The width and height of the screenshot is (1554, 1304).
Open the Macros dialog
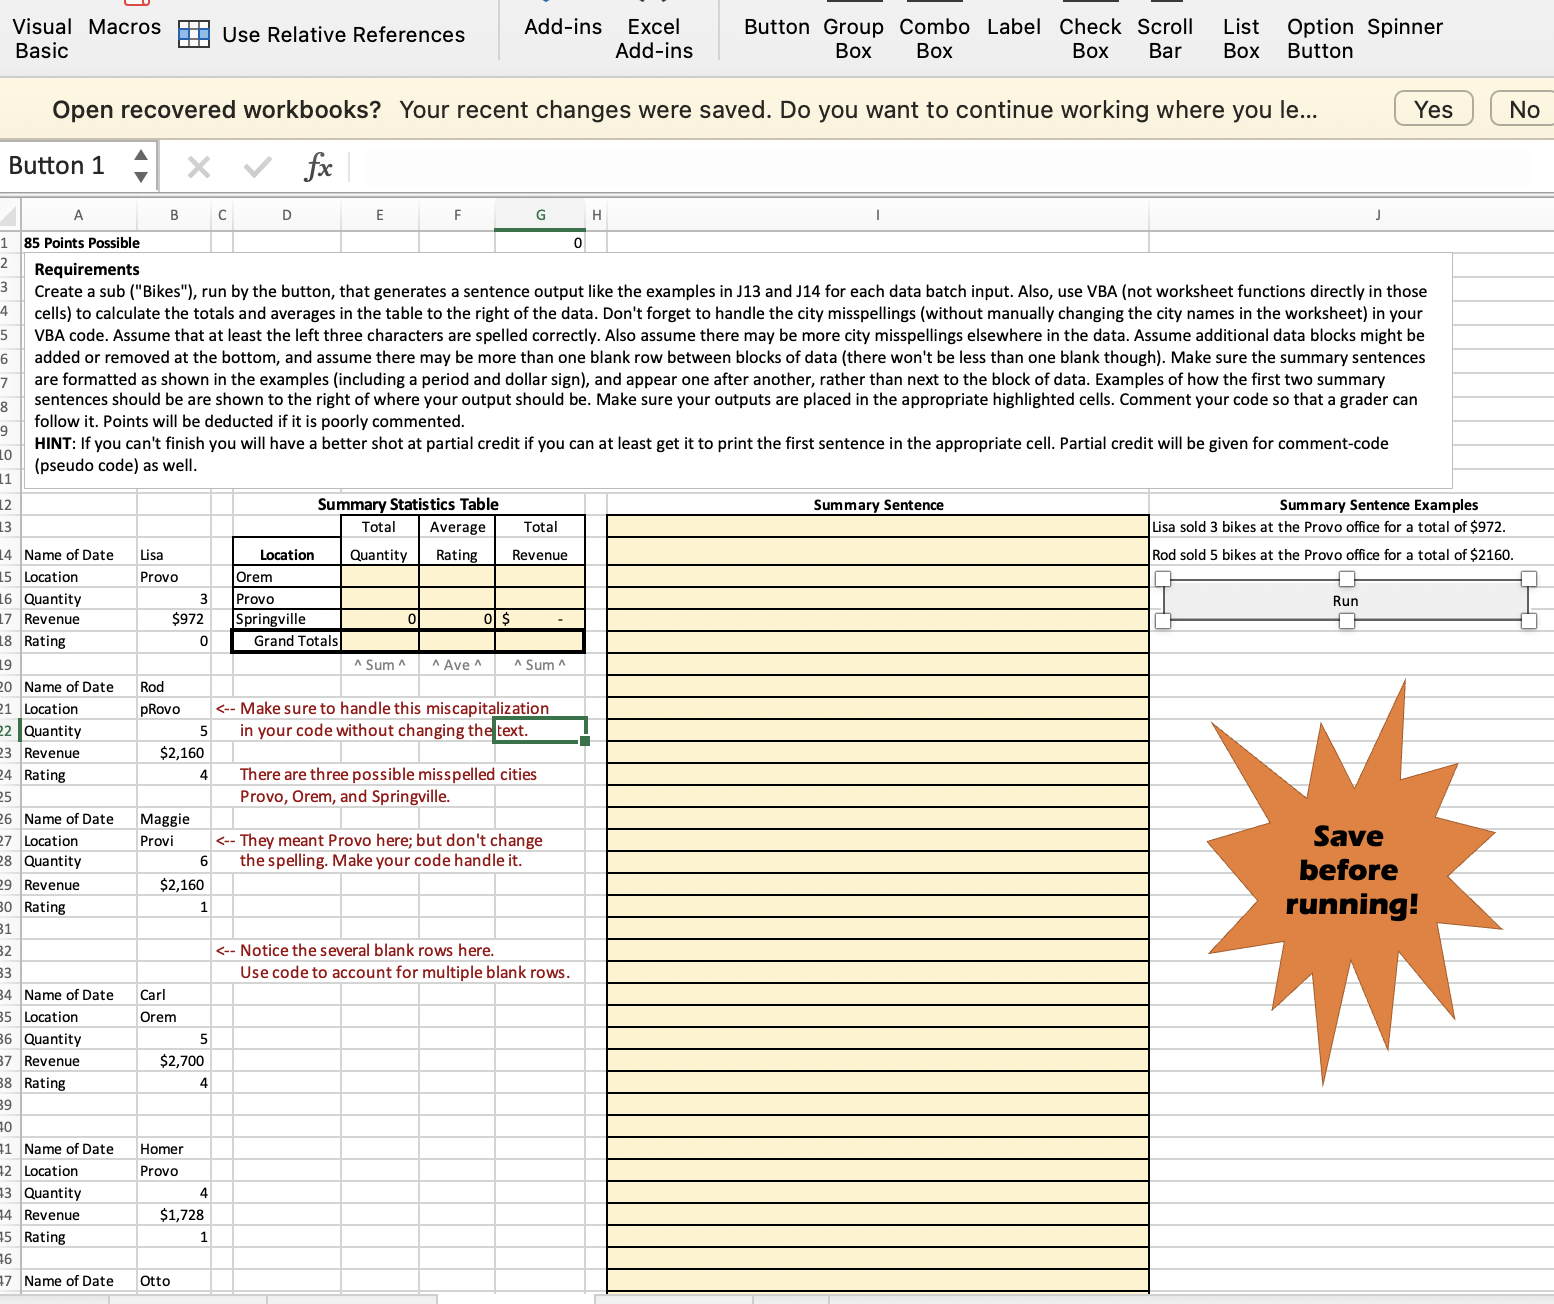[123, 27]
